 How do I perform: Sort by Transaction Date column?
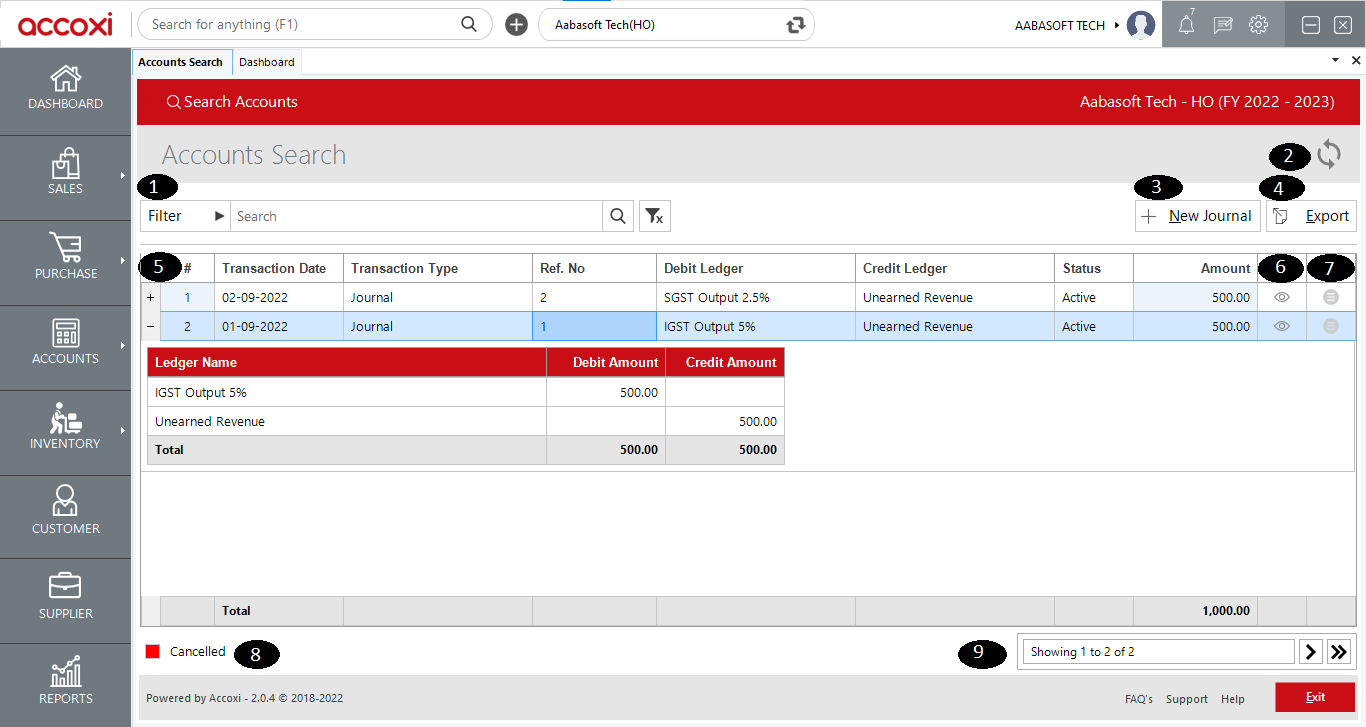point(279,268)
